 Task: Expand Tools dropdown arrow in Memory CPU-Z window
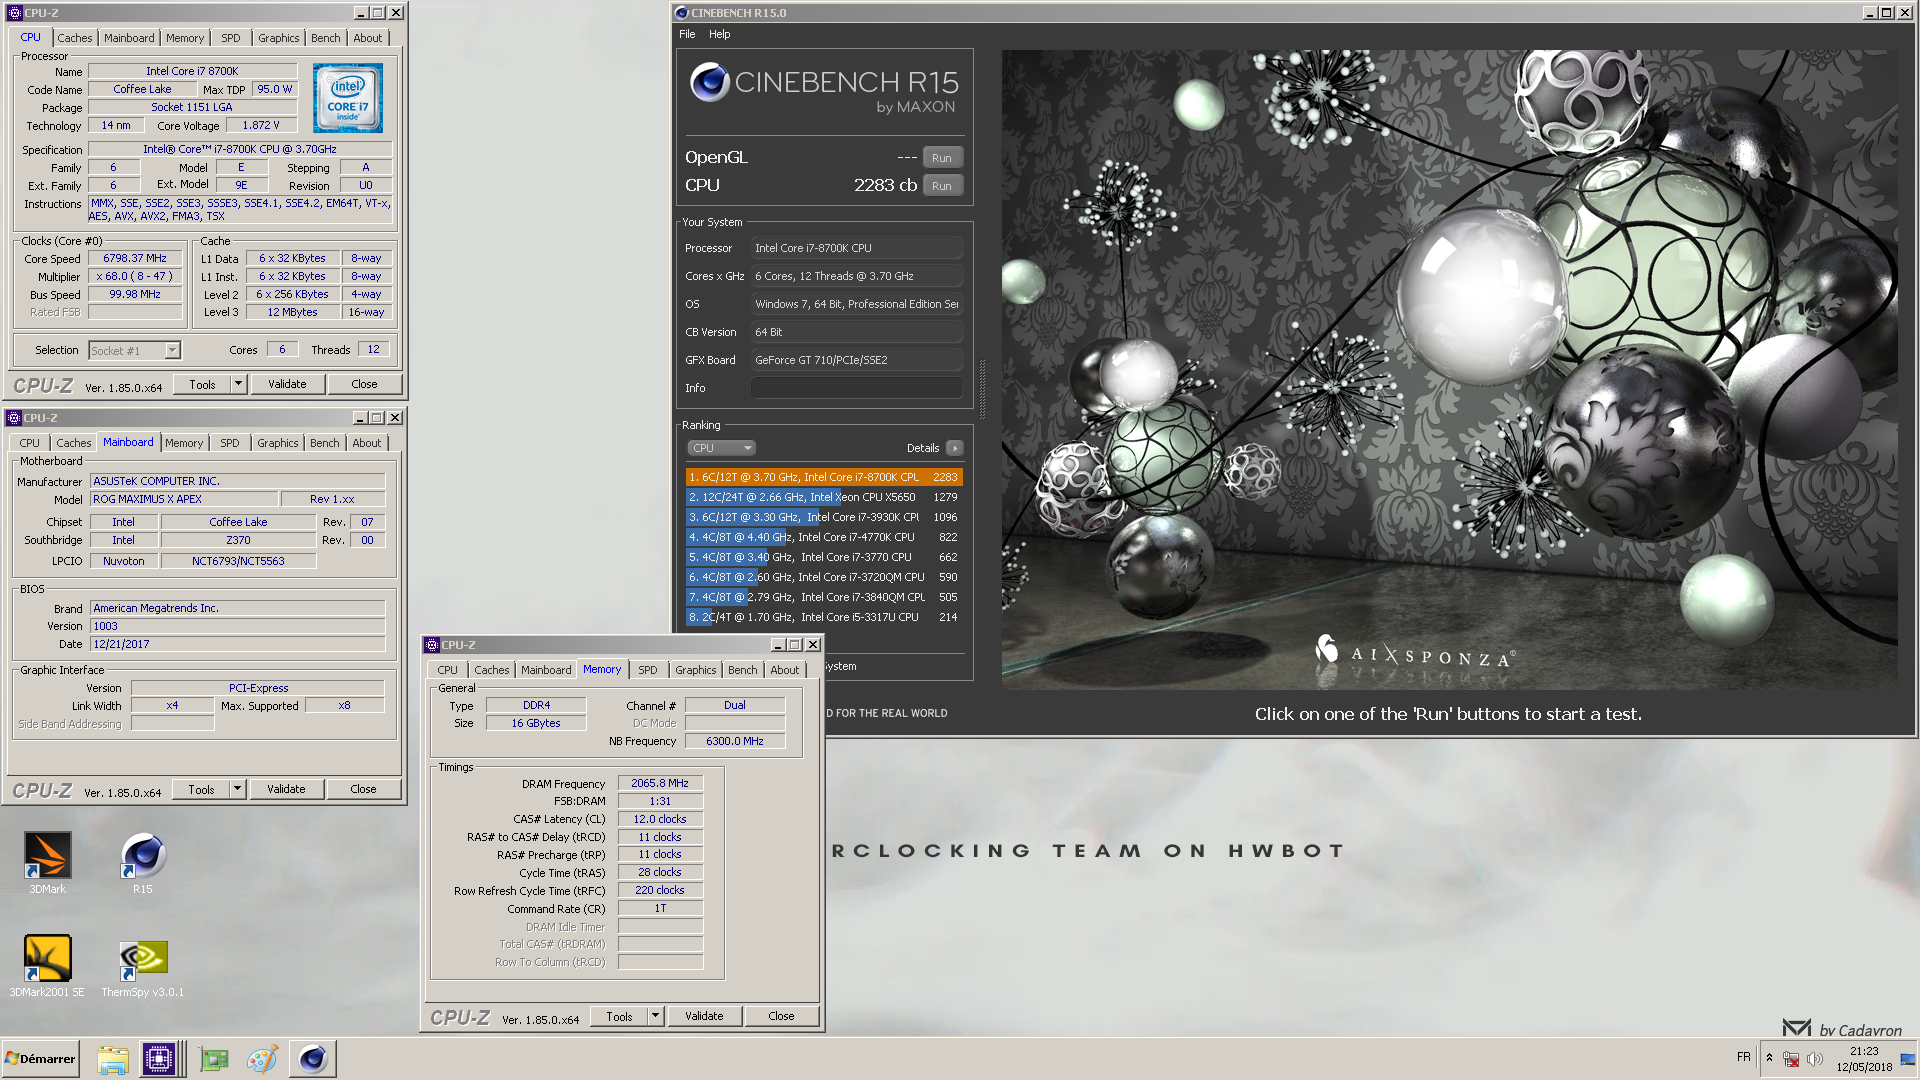(x=655, y=1016)
